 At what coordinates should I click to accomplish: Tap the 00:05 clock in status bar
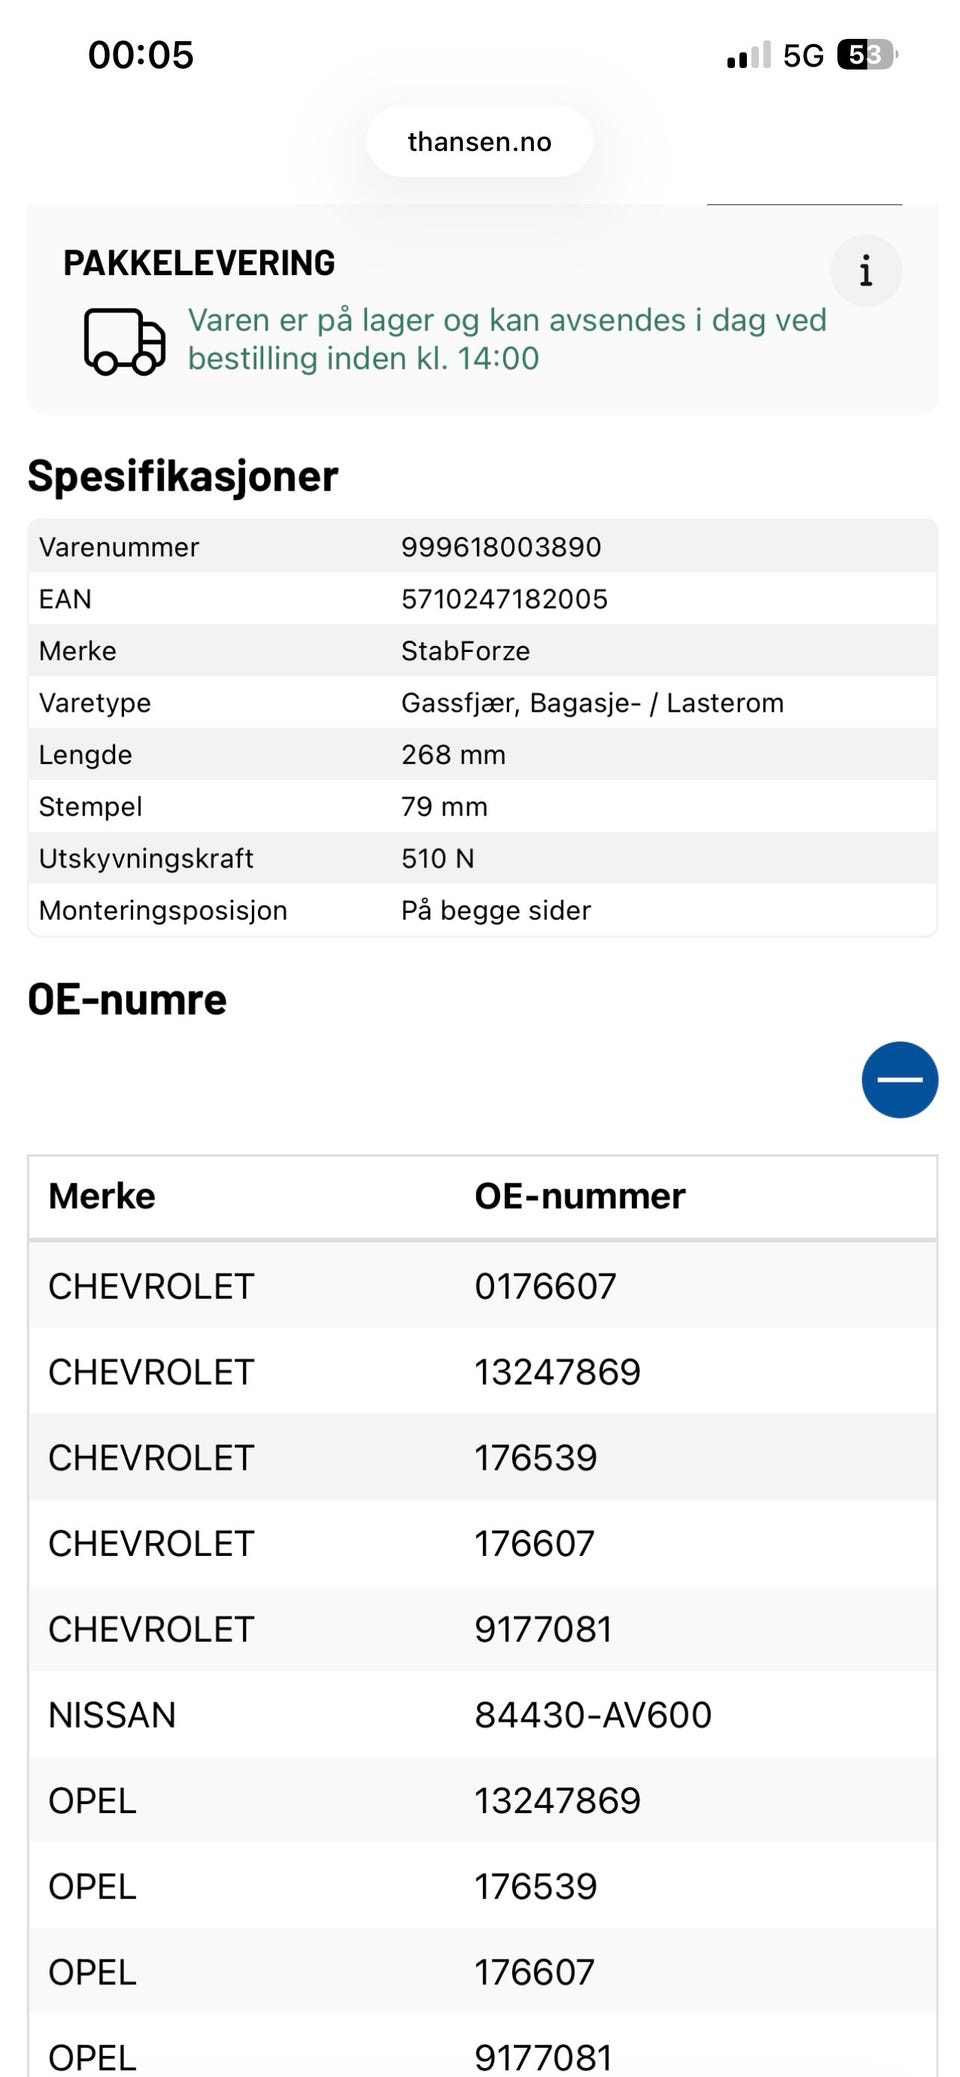click(141, 55)
